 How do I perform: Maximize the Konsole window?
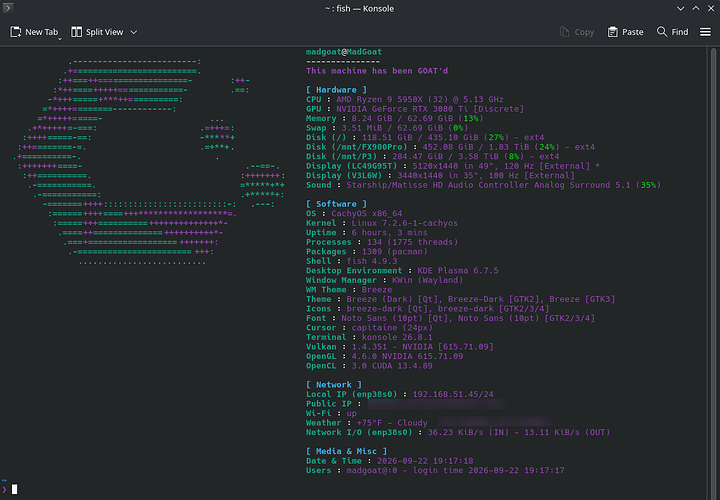pos(696,8)
